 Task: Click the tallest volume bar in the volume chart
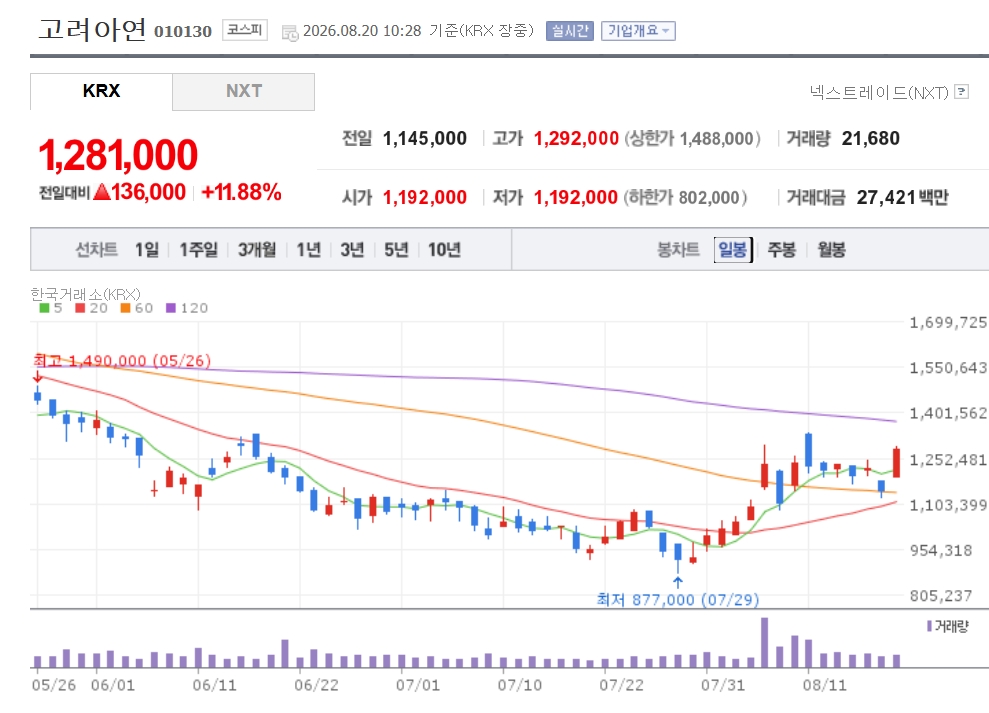tap(764, 642)
